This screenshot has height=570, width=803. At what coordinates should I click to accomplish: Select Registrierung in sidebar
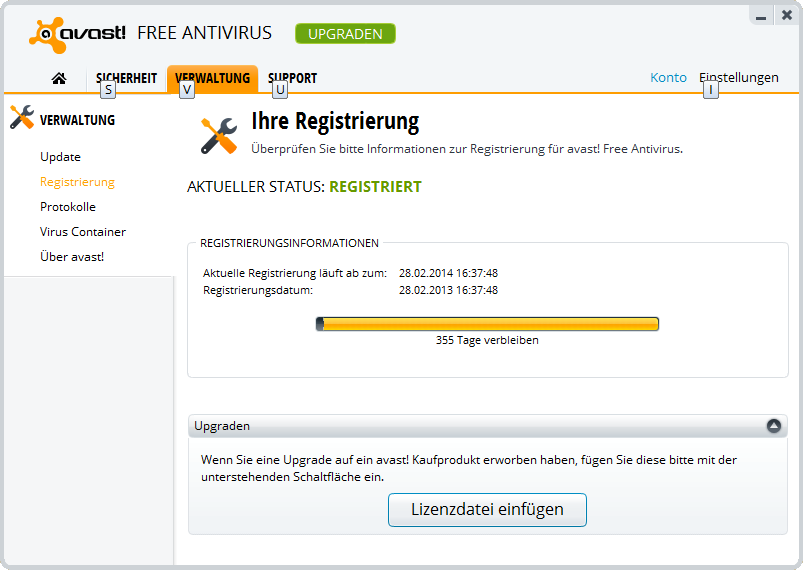[77, 182]
